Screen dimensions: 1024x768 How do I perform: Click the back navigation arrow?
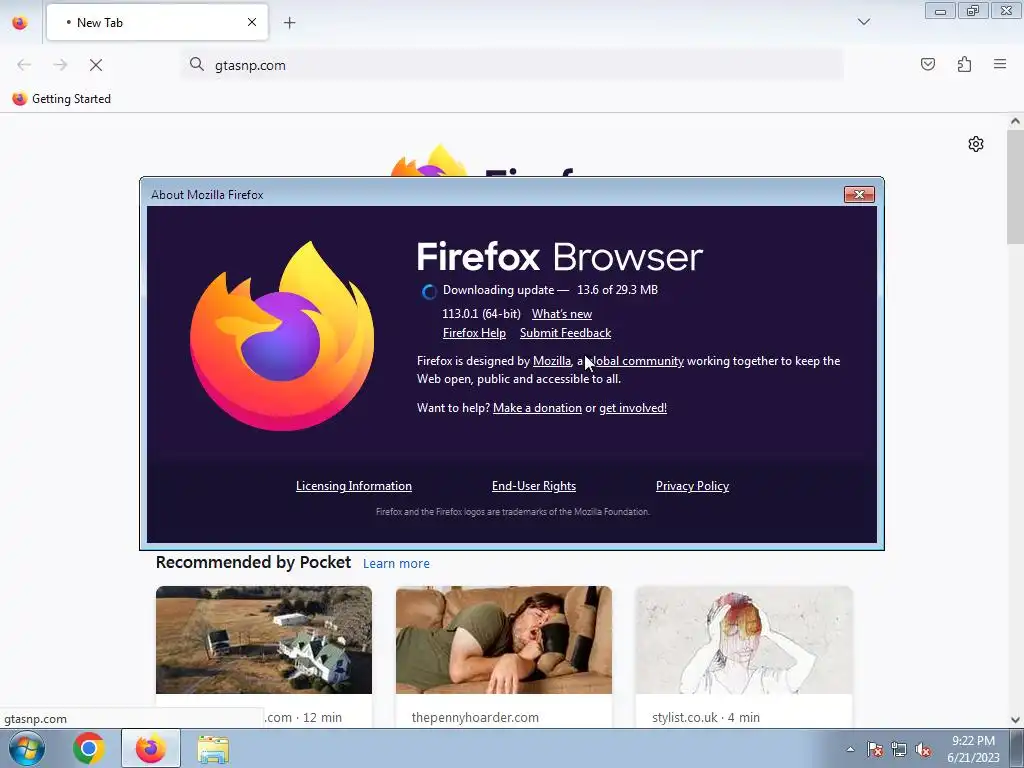[x=24, y=65]
